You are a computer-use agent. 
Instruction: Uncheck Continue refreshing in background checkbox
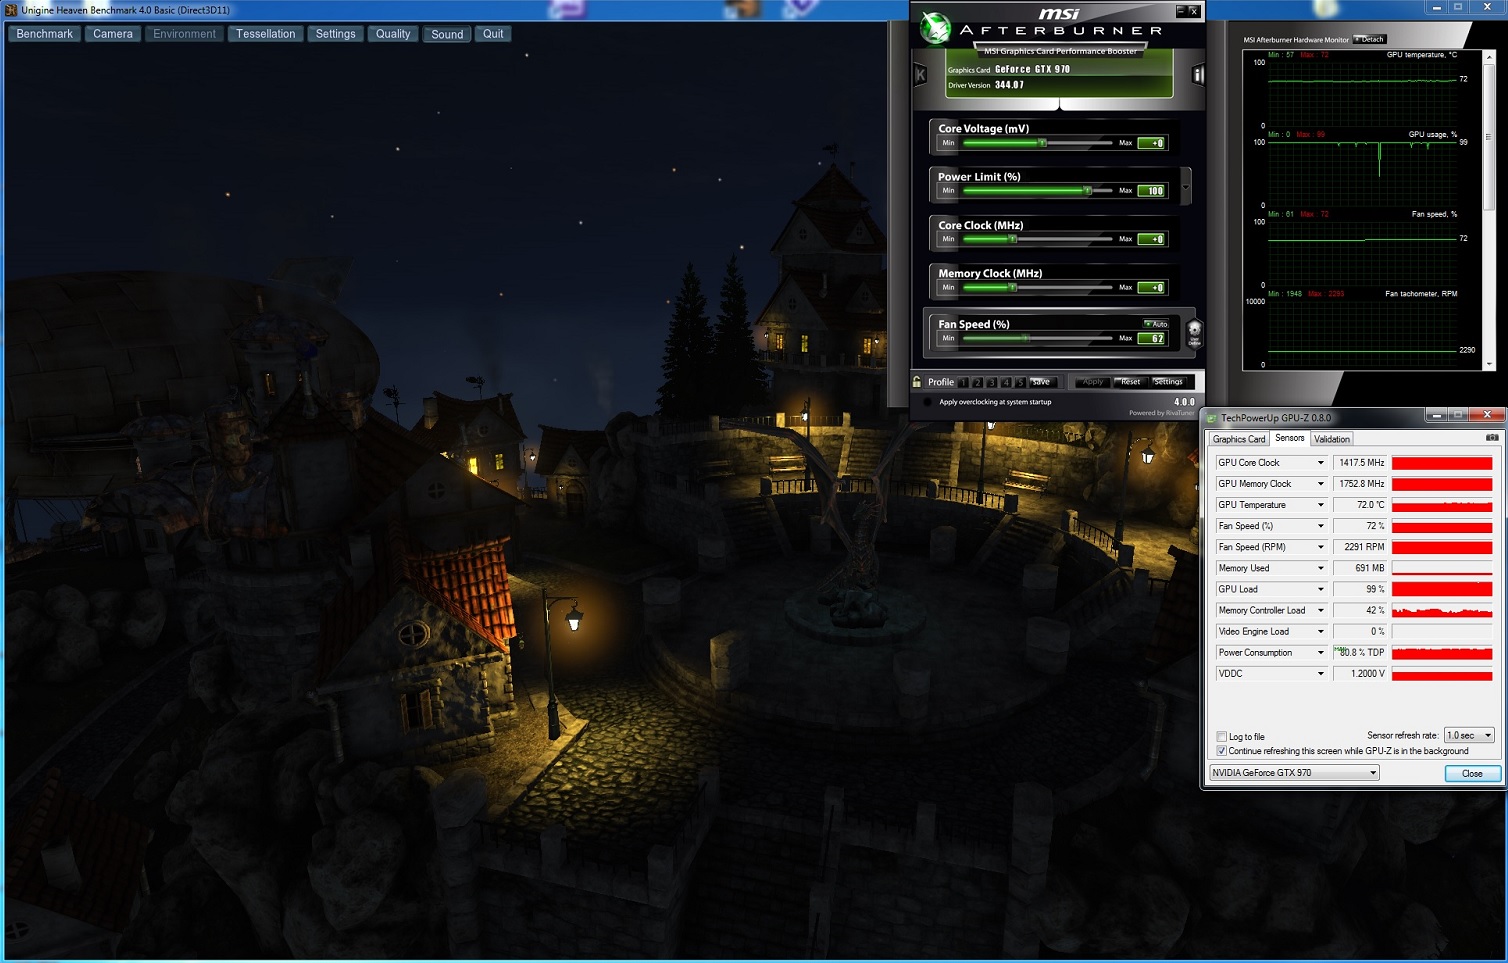pos(1222,751)
